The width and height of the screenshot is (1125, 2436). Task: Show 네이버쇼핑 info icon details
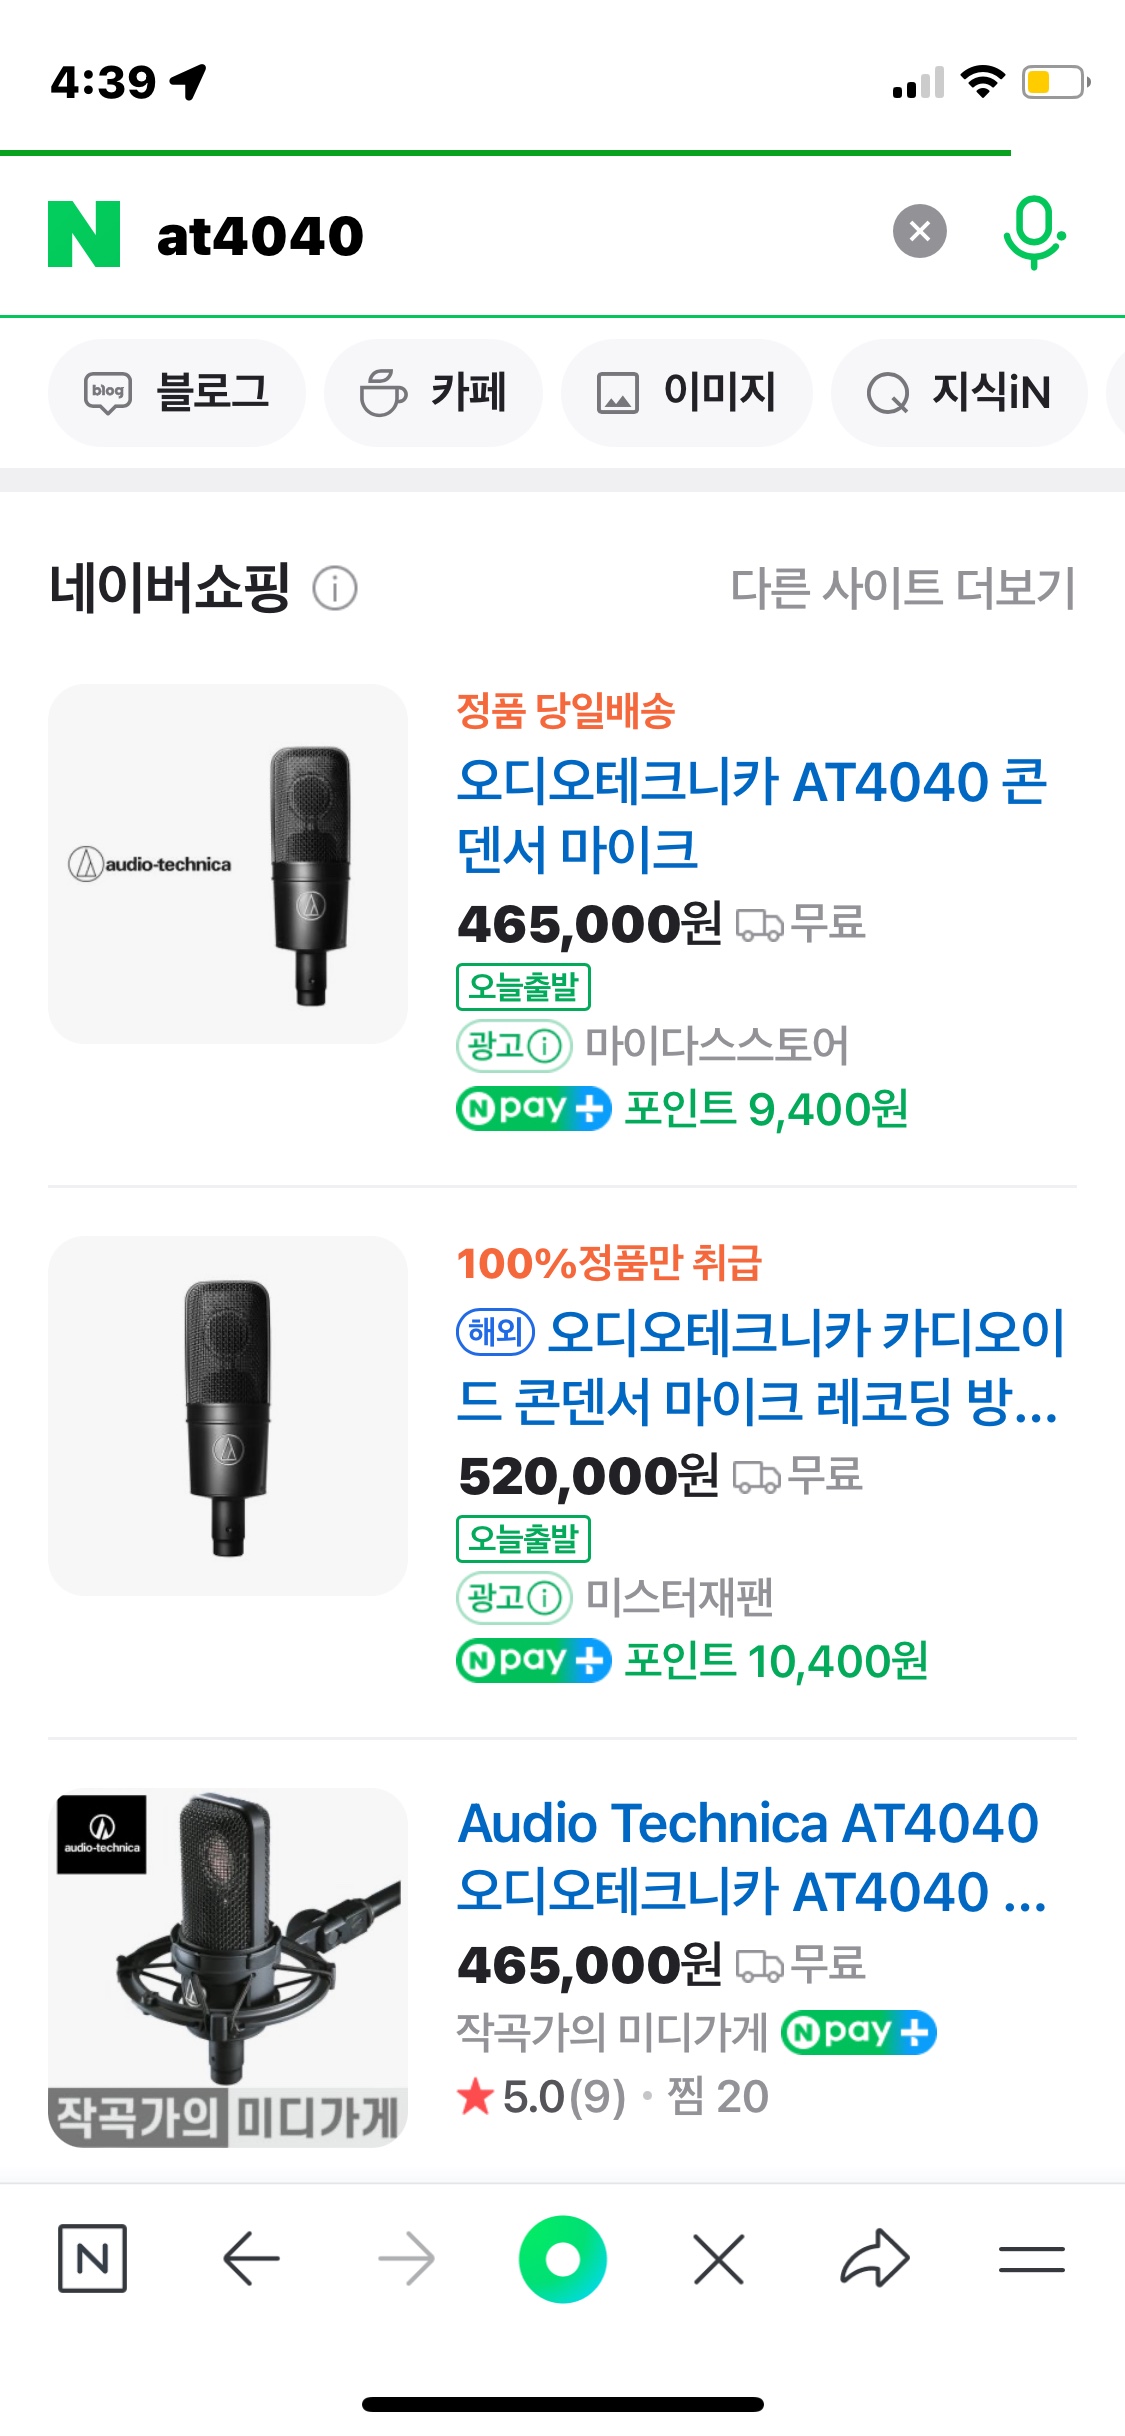point(335,588)
